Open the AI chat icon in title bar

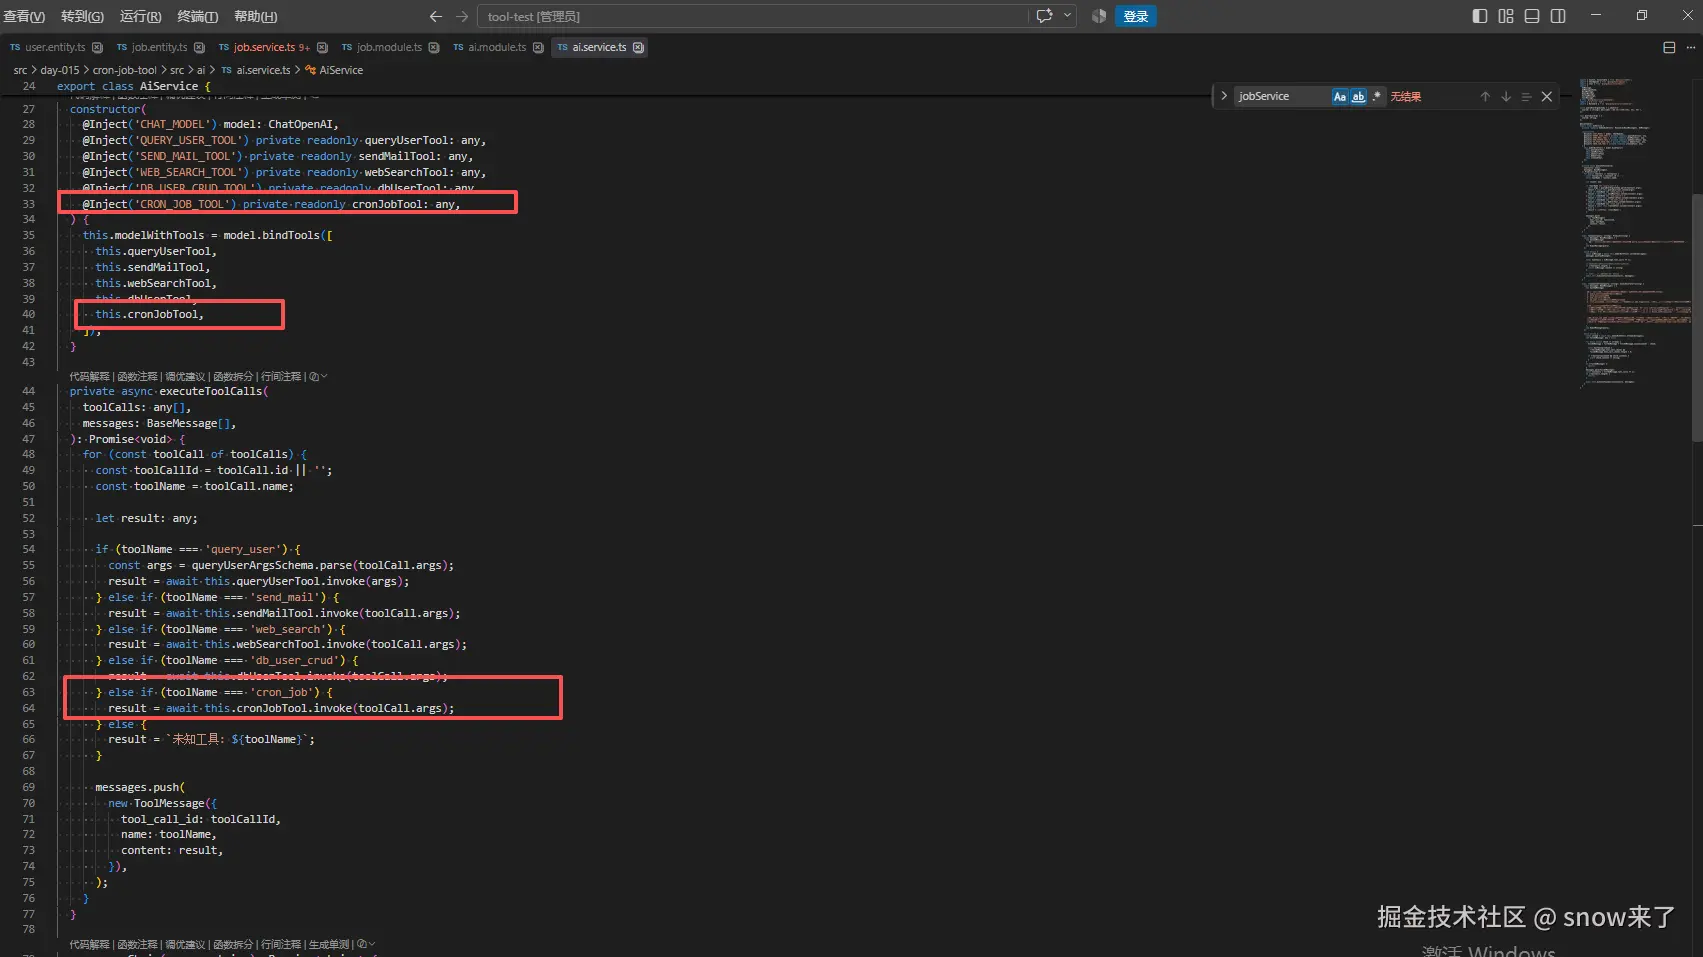pos(1044,16)
